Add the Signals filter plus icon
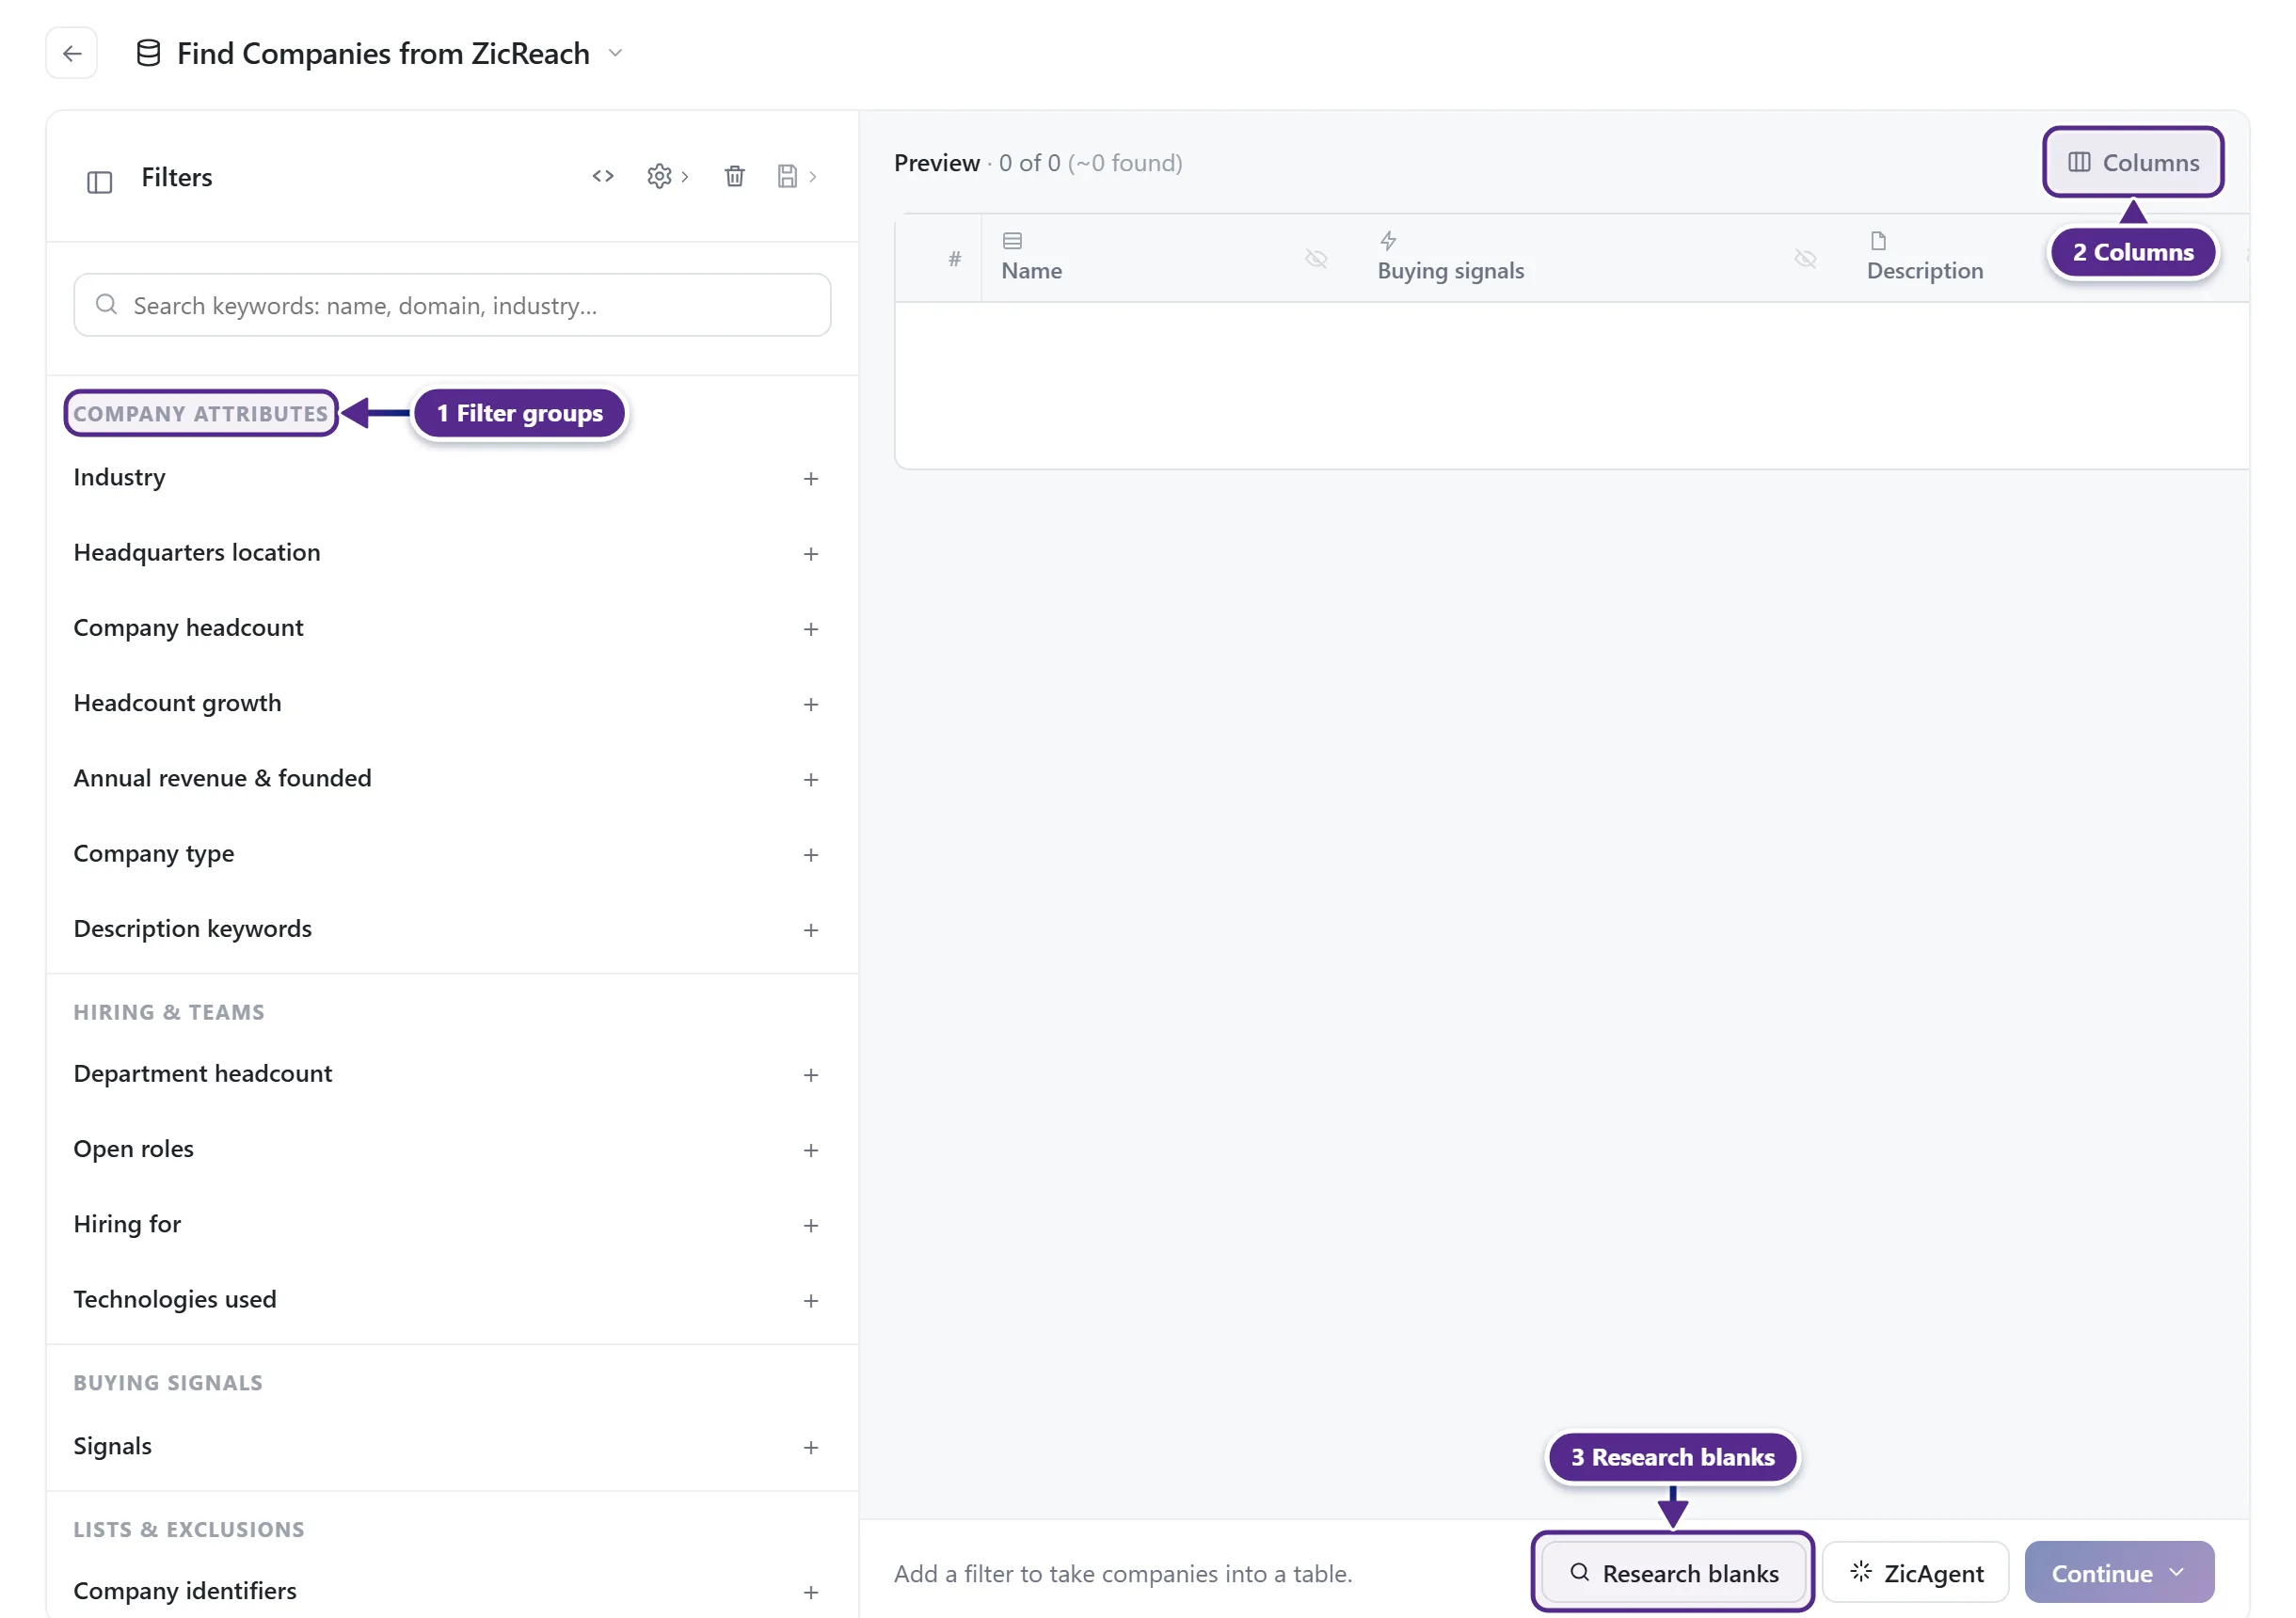 [811, 1448]
